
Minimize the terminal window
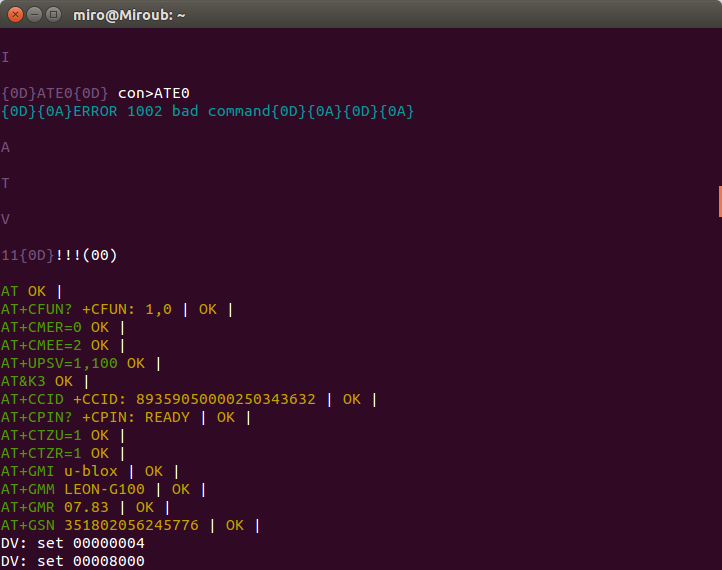click(35, 15)
